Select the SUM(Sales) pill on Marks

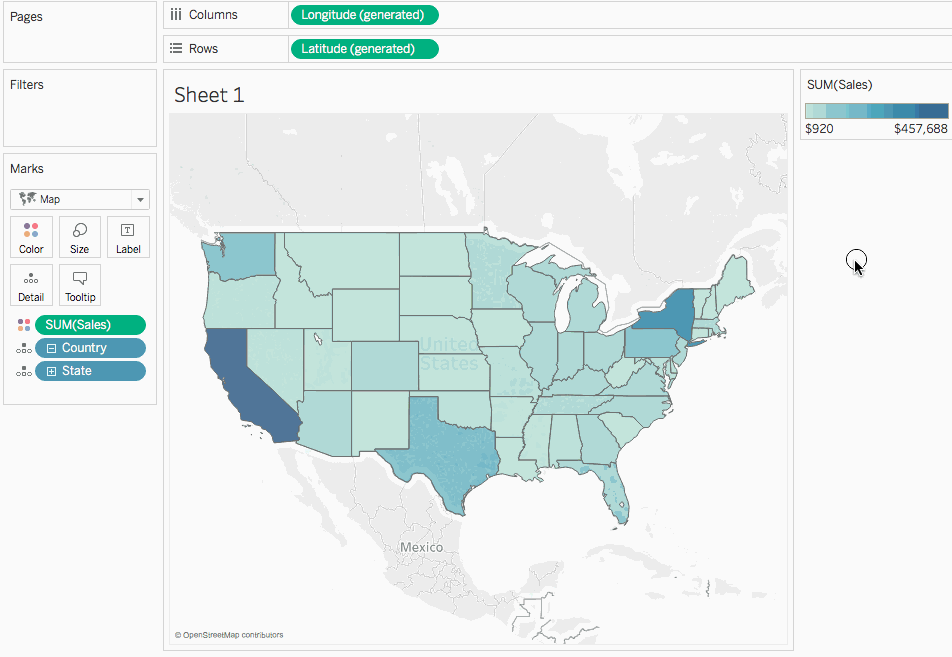(x=90, y=325)
